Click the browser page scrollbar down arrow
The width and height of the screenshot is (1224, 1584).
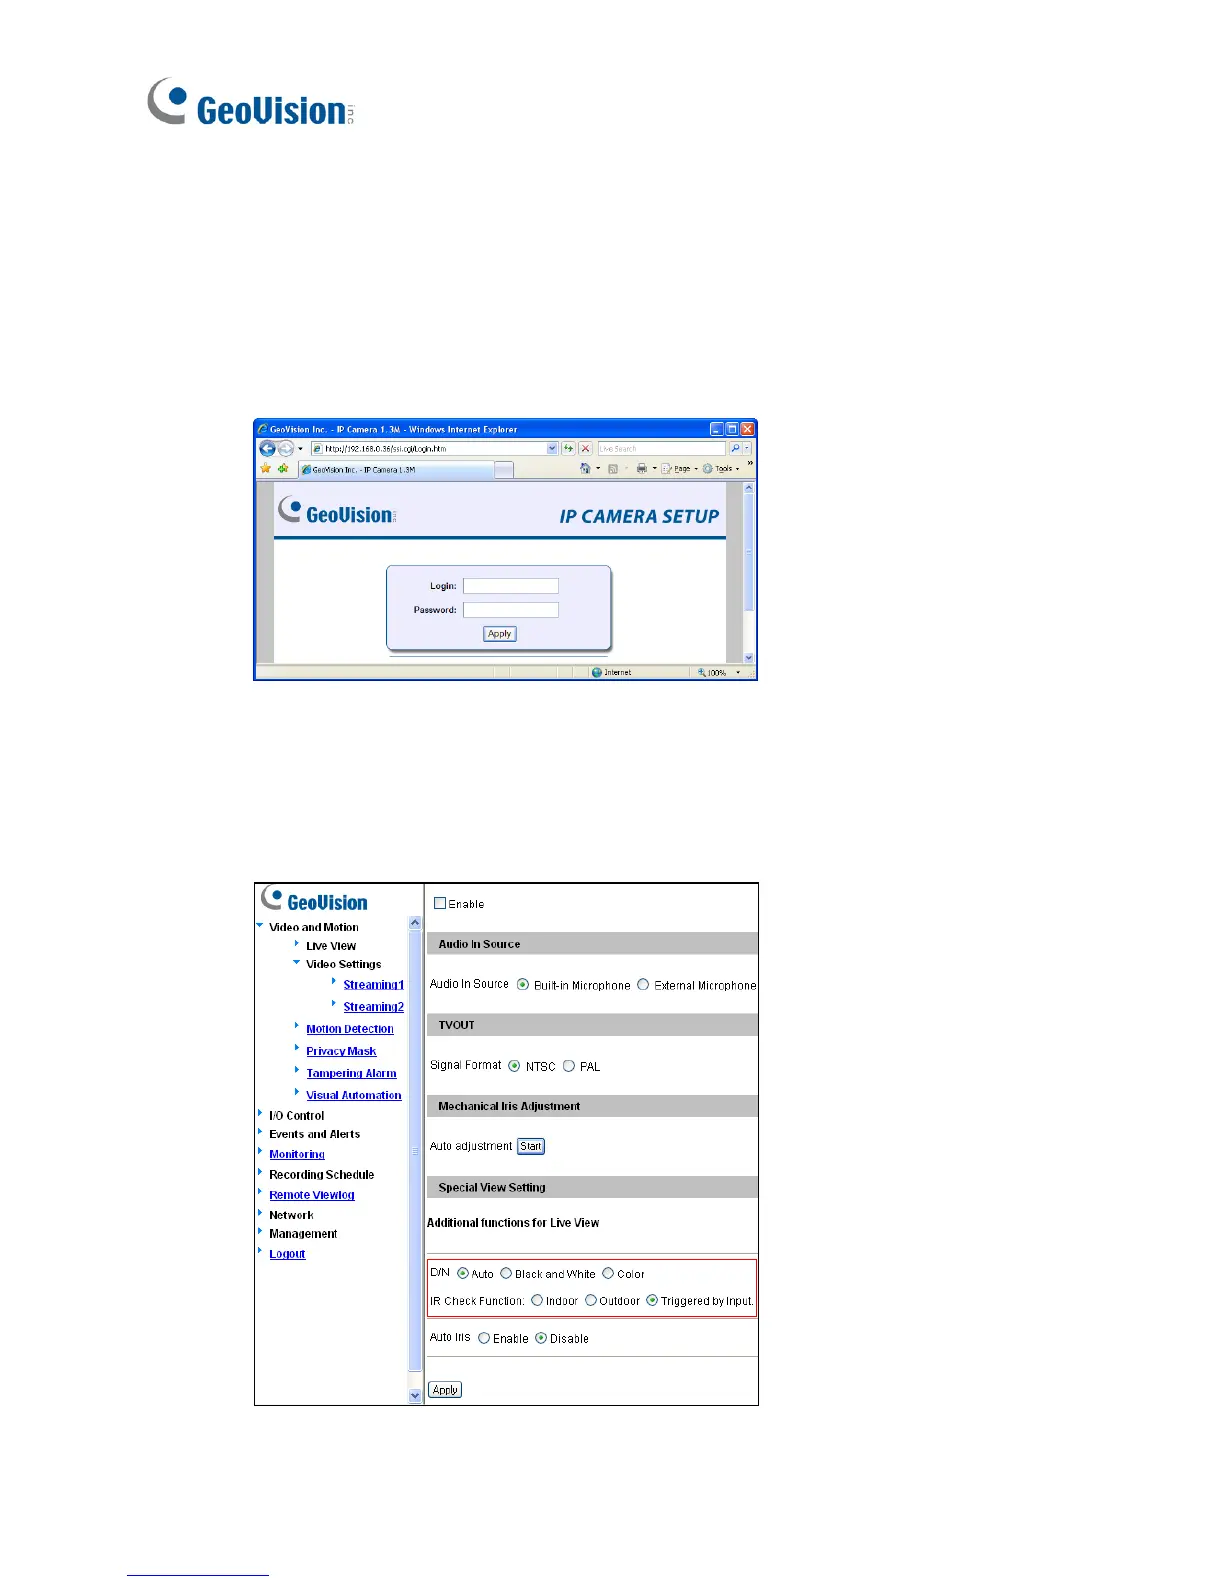[749, 658]
